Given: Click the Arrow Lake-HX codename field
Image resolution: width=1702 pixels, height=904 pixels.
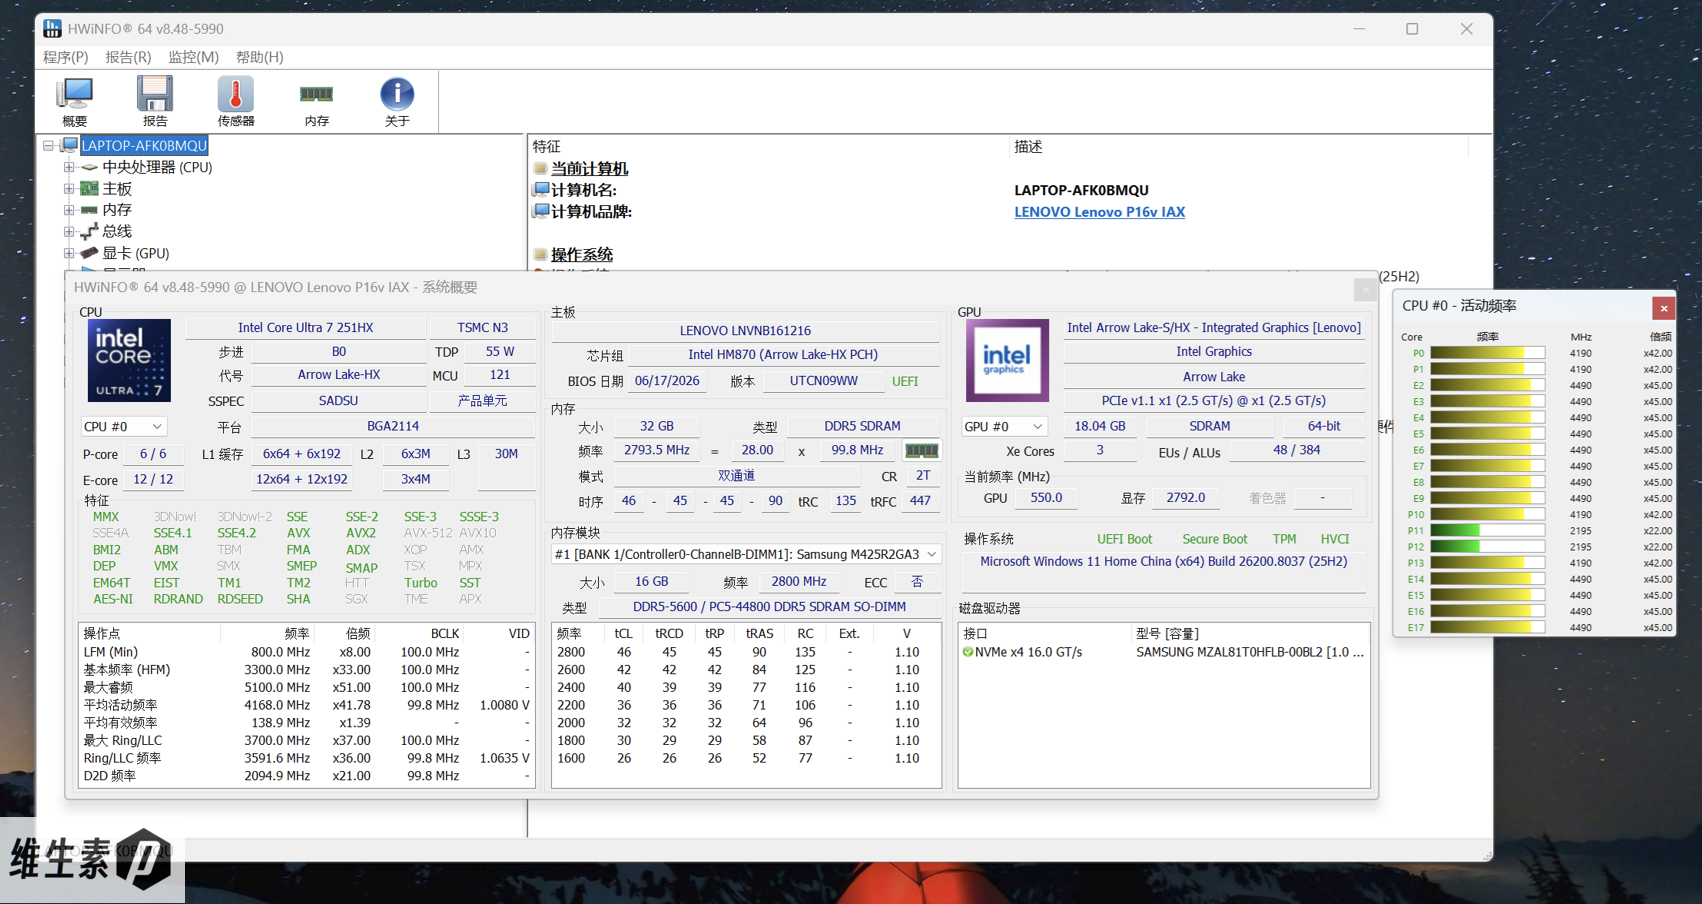Looking at the screenshot, I should click(x=338, y=375).
